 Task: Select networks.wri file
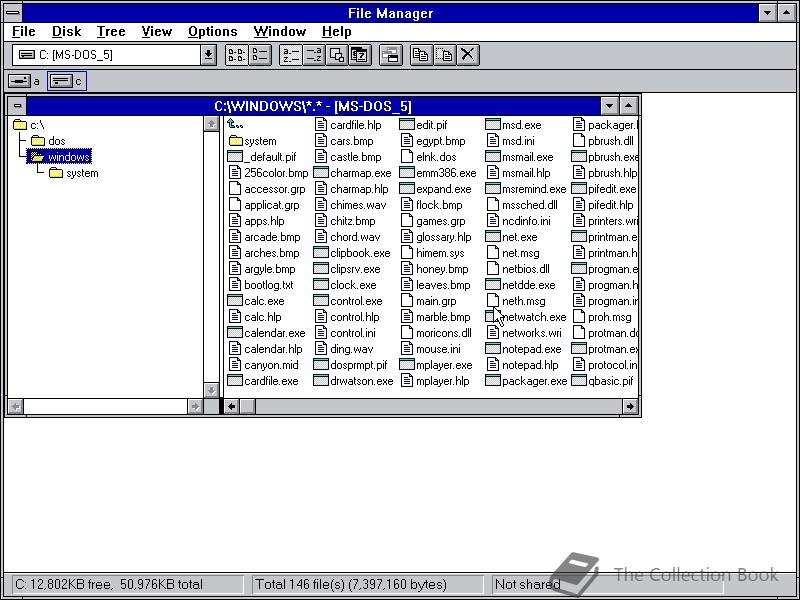(524, 333)
